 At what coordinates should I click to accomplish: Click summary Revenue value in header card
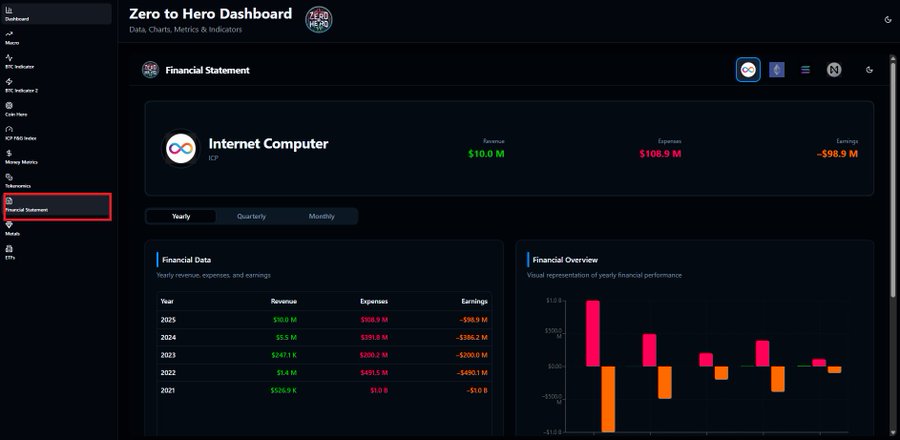click(x=486, y=154)
